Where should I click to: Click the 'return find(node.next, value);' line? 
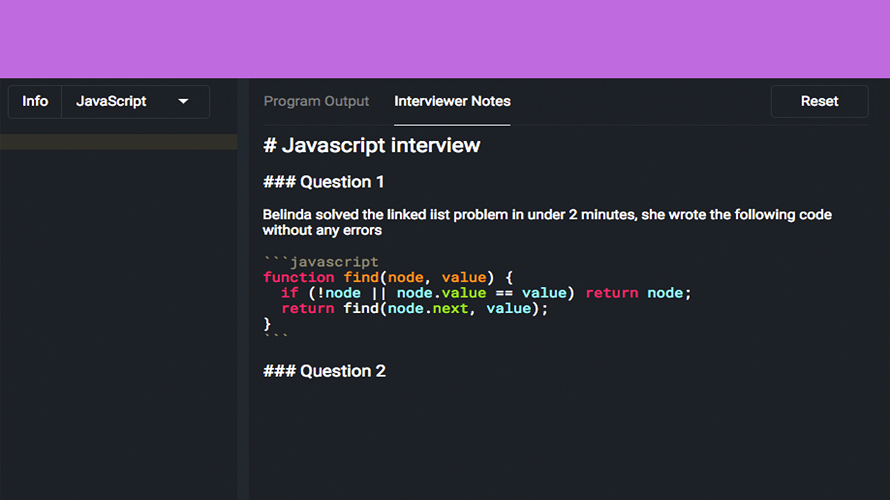pyautogui.click(x=415, y=309)
